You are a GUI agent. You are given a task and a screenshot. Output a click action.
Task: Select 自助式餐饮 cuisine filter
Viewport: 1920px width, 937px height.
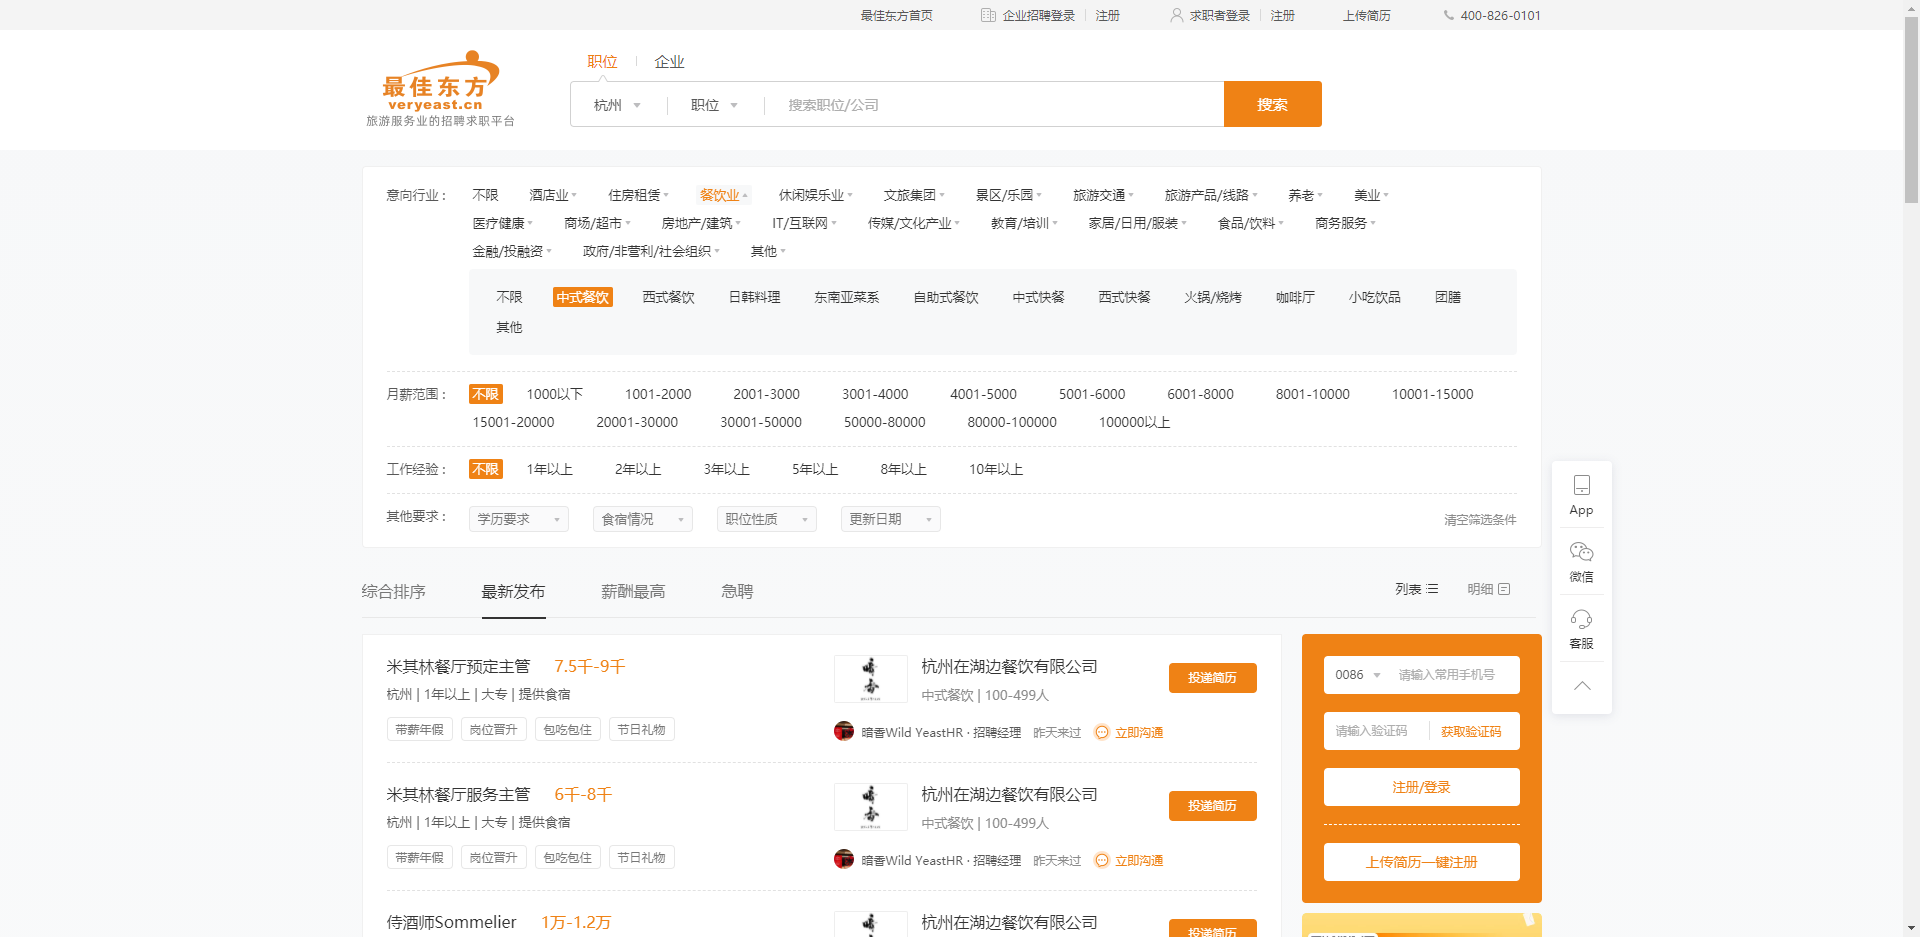tap(946, 297)
